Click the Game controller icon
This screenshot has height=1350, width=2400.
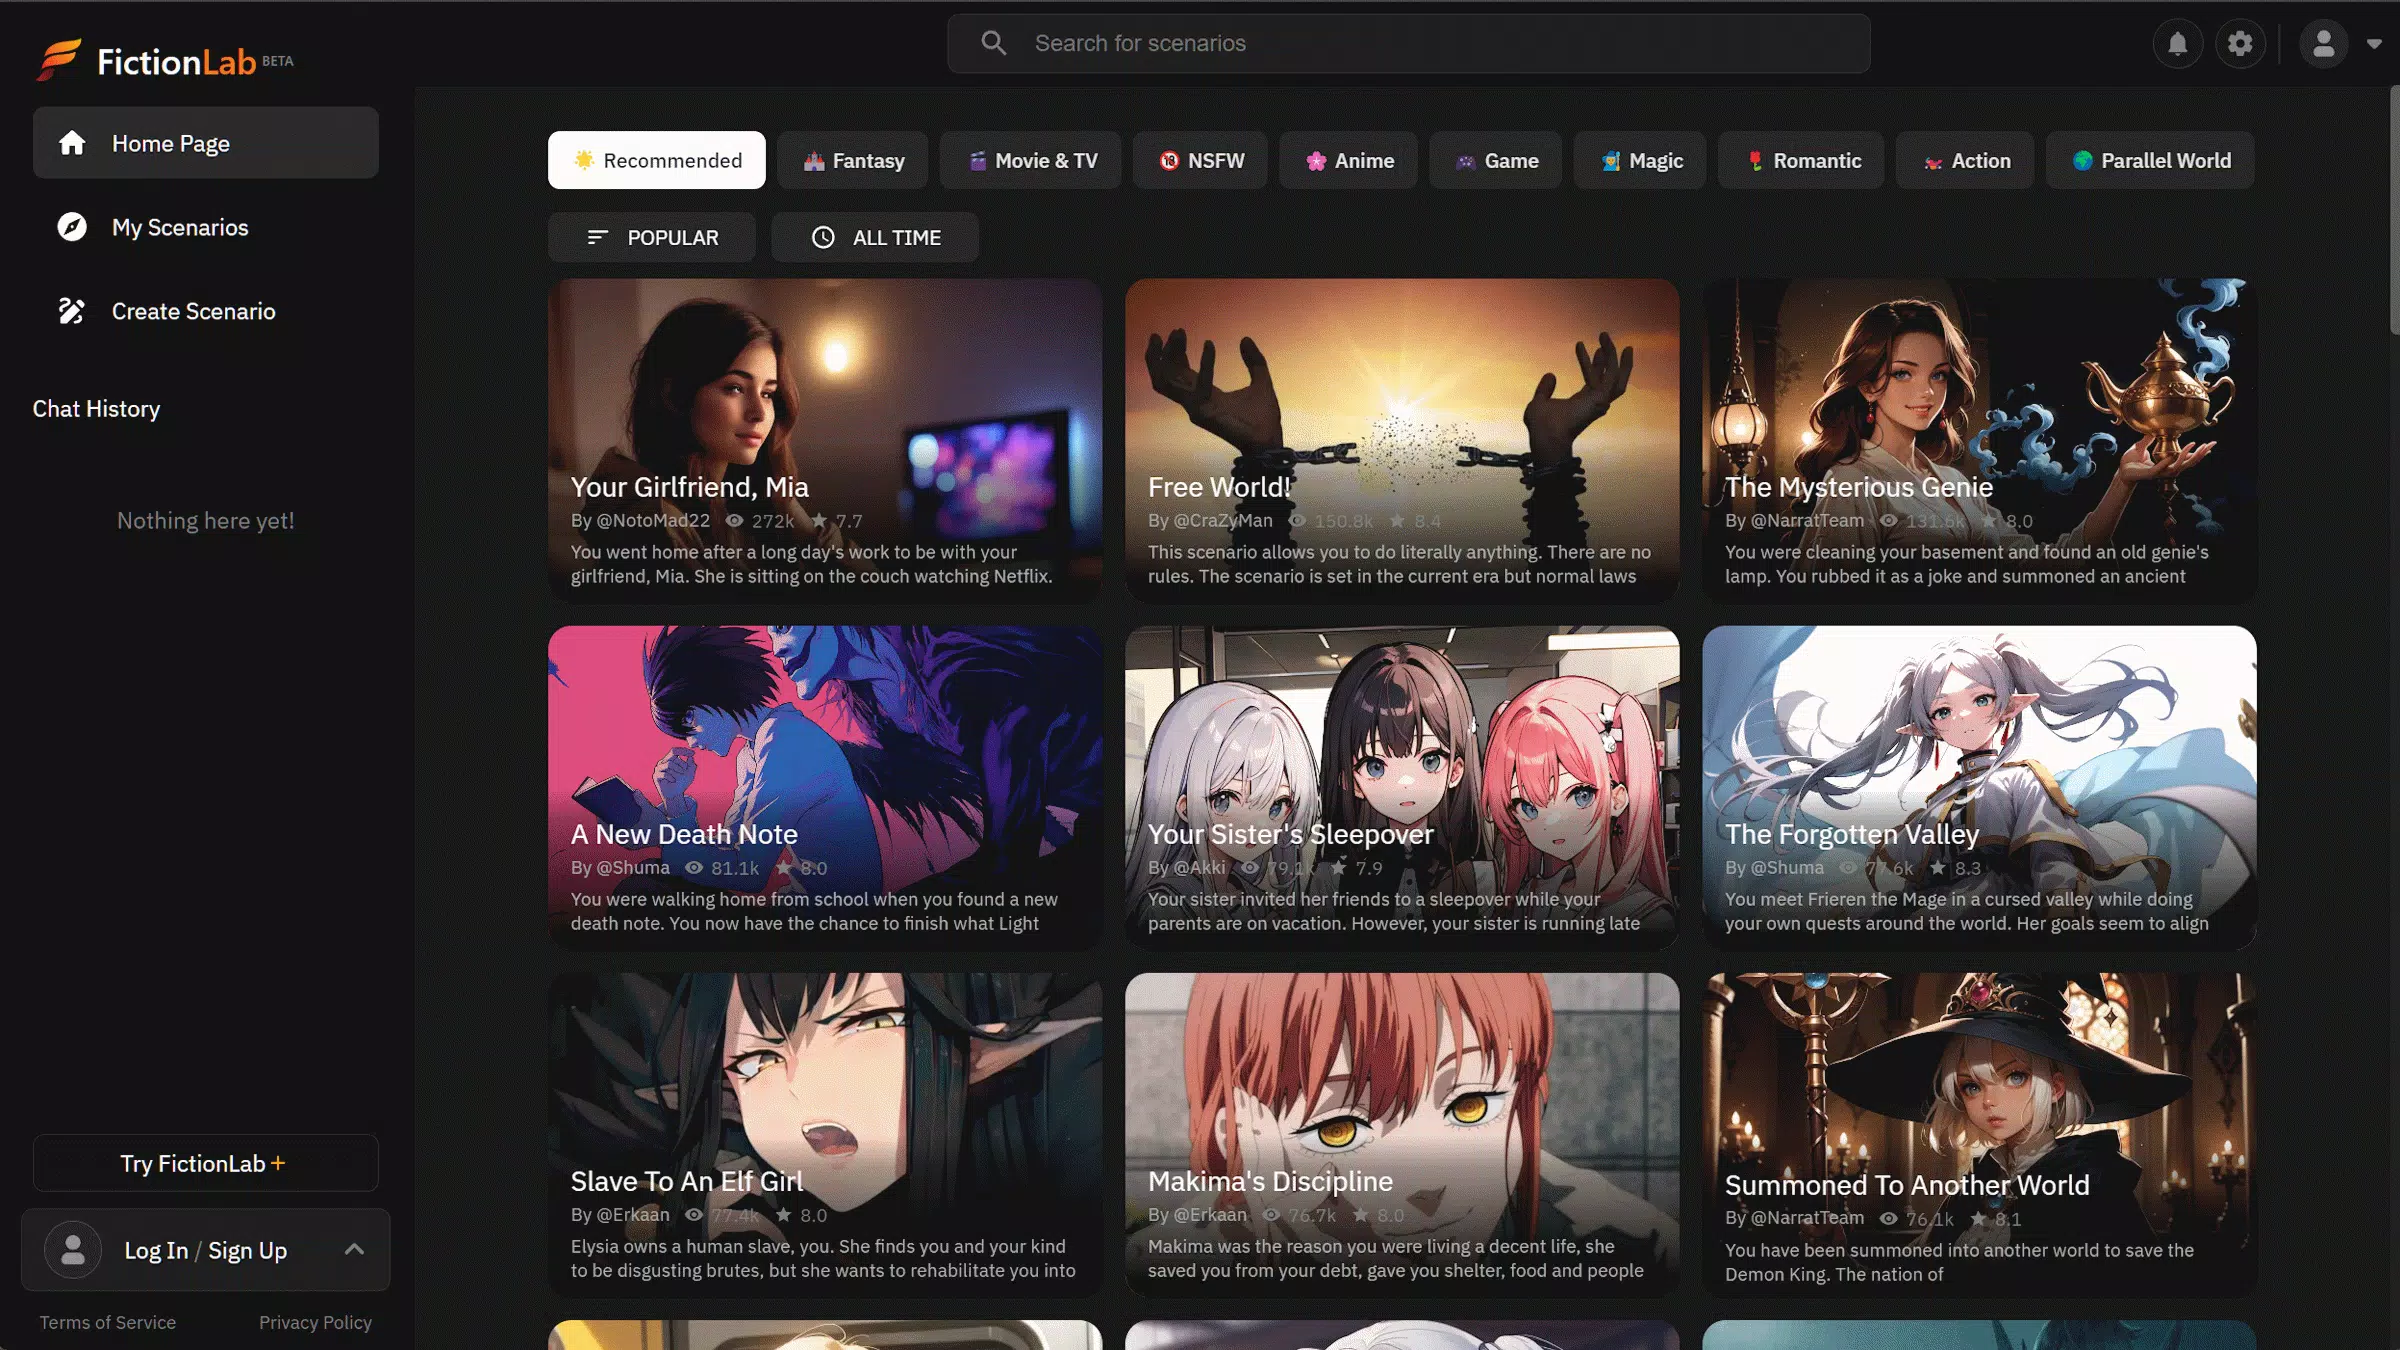click(1465, 161)
